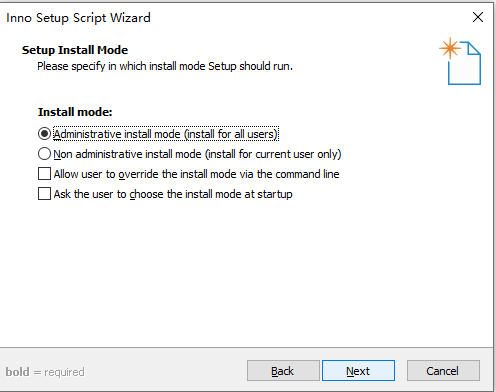Viewport: 496px width, 392px height.
Task: Click the word bold in footer hint
Action: coord(17,372)
